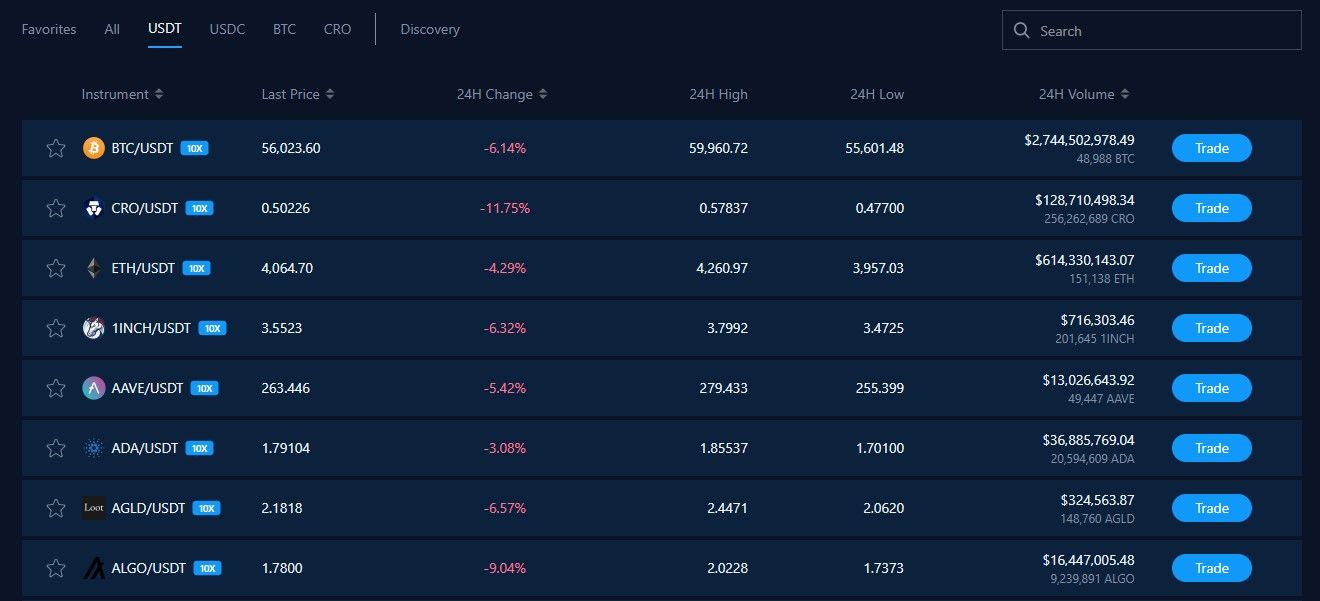Click the 10X badge beside CRO/USDT
Image resolution: width=1320 pixels, height=601 pixels.
199,208
